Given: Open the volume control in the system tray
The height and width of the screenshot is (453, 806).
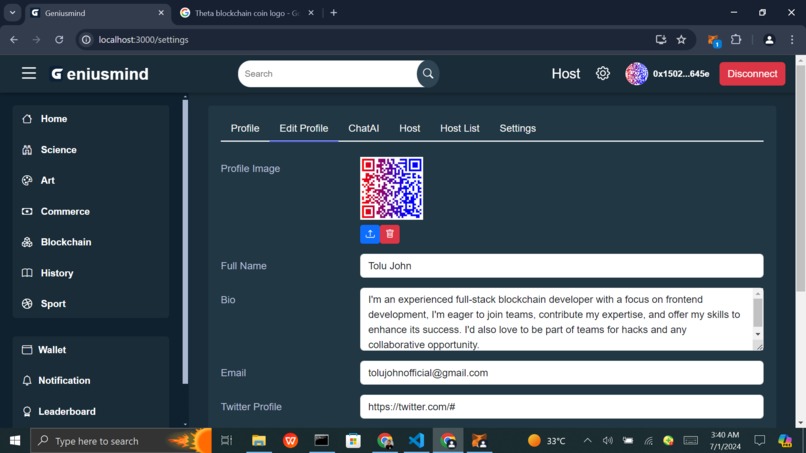Looking at the screenshot, I should (608, 441).
